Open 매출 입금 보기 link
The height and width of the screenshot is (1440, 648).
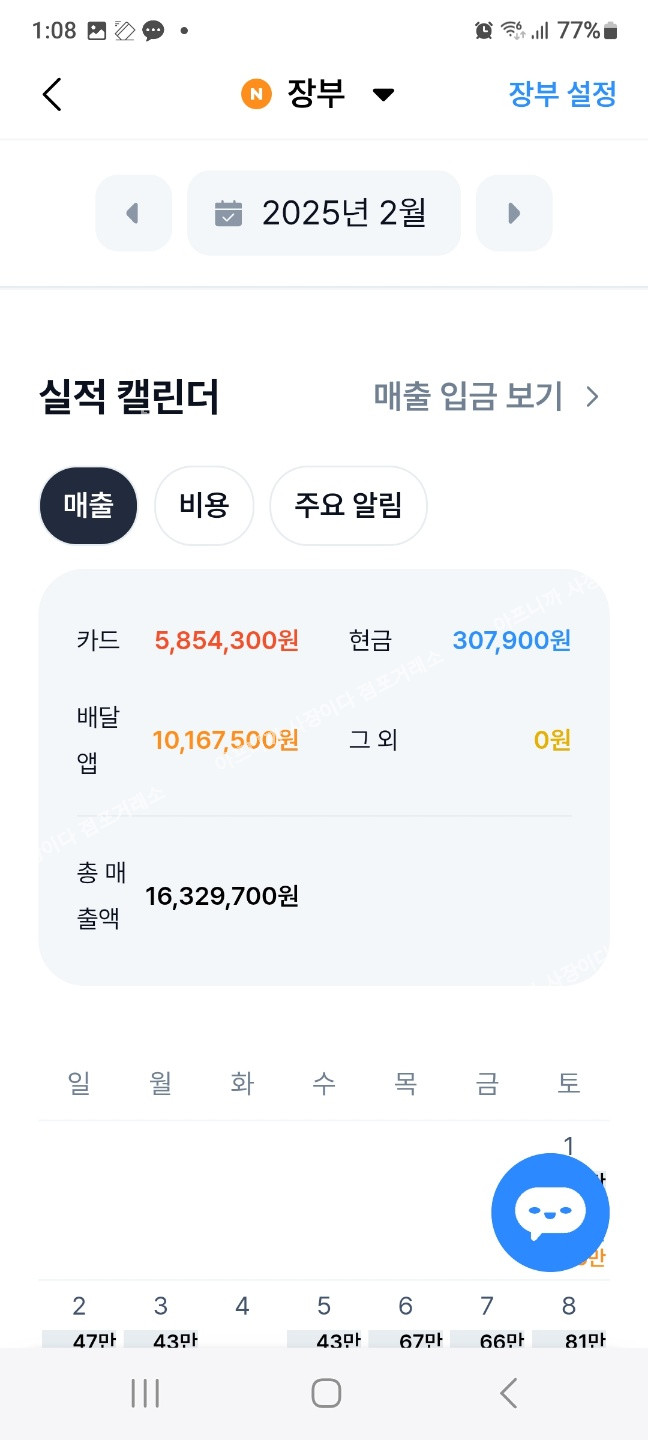[x=469, y=397]
